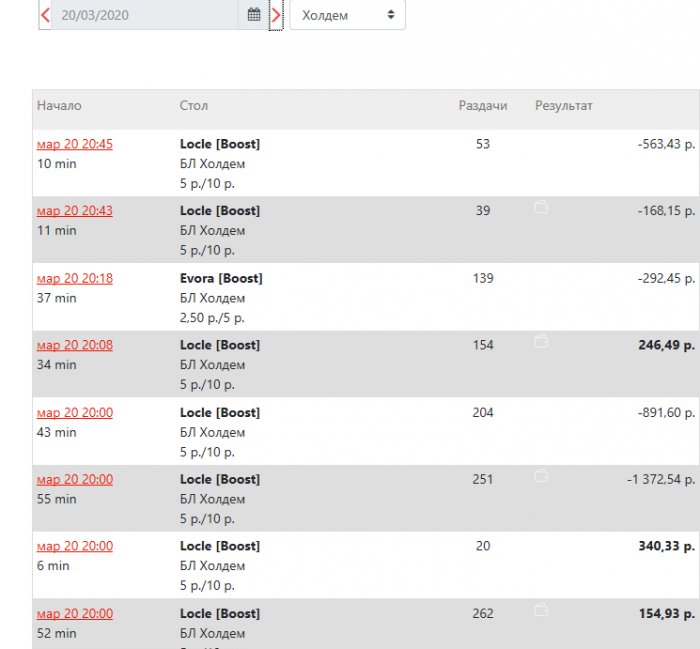
Task: Go to next day with right red arrow
Action: click(276, 15)
